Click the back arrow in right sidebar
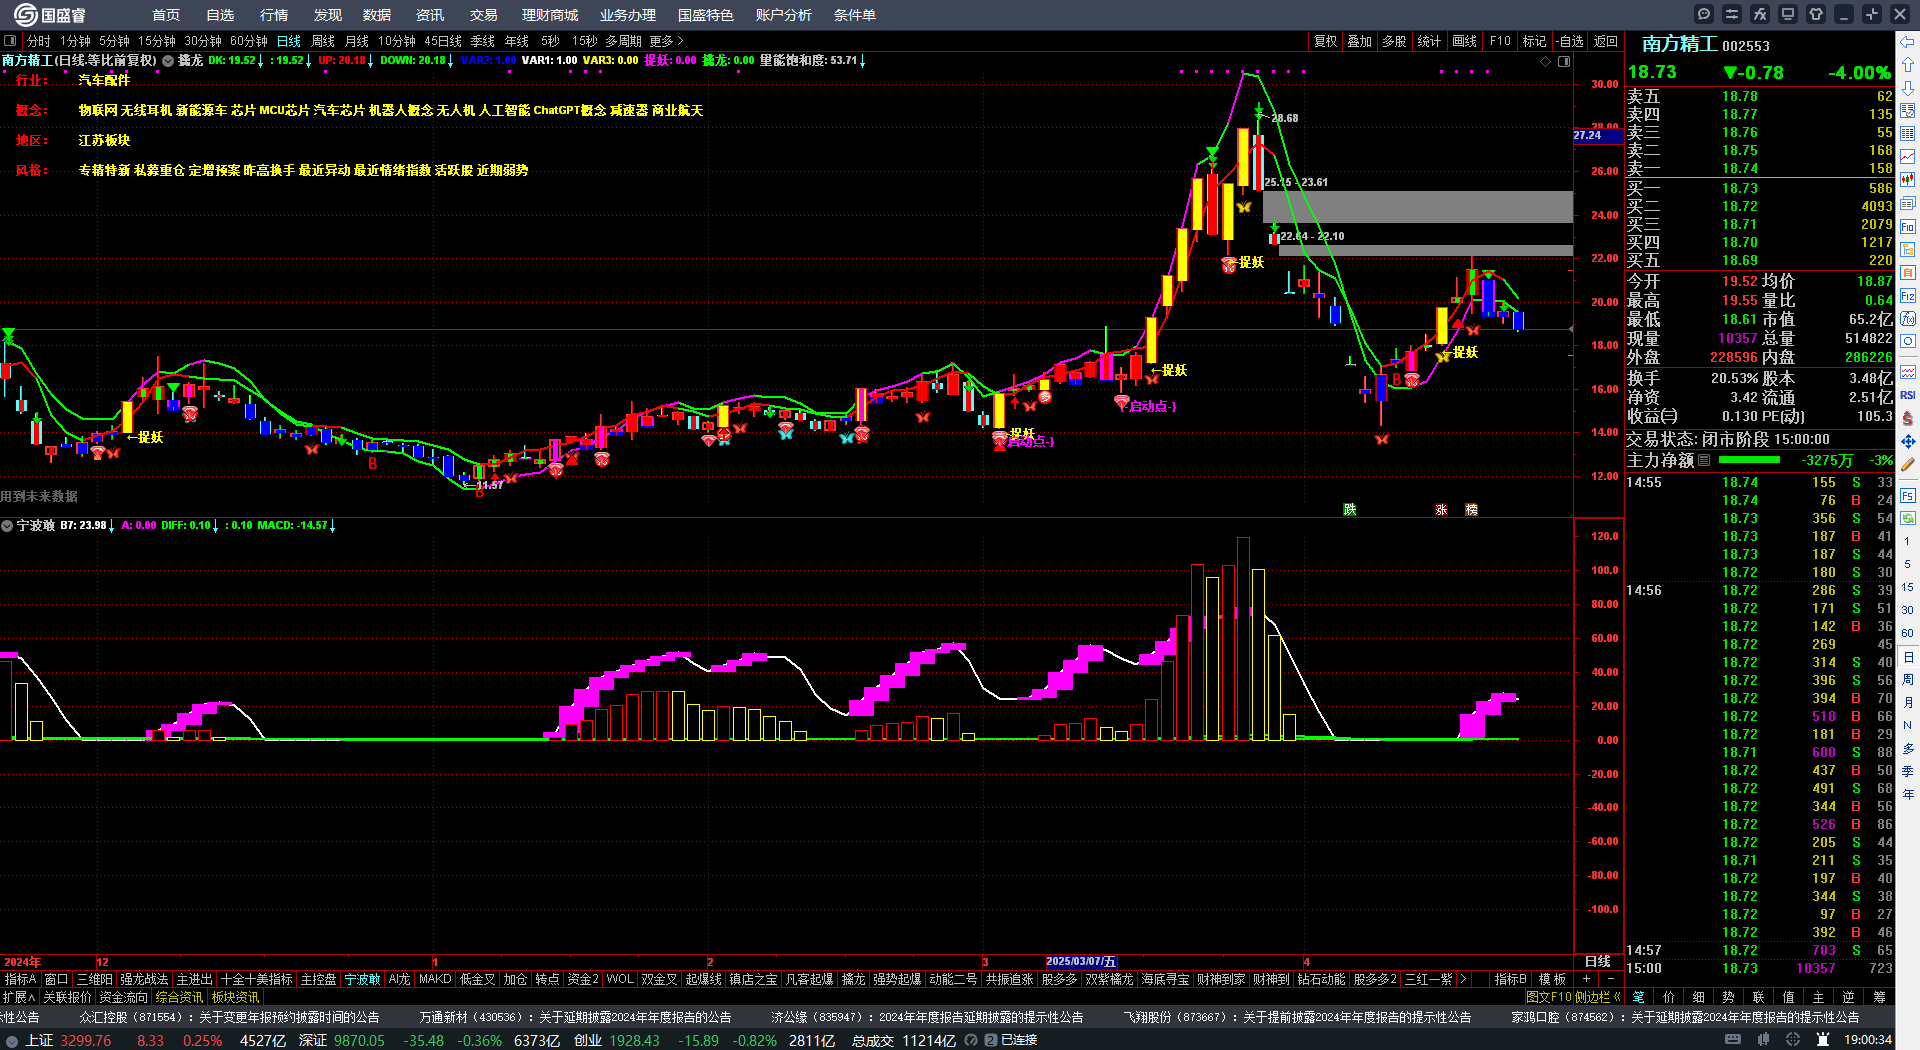Screen dimensions: 1920x1050 coord(1908,42)
